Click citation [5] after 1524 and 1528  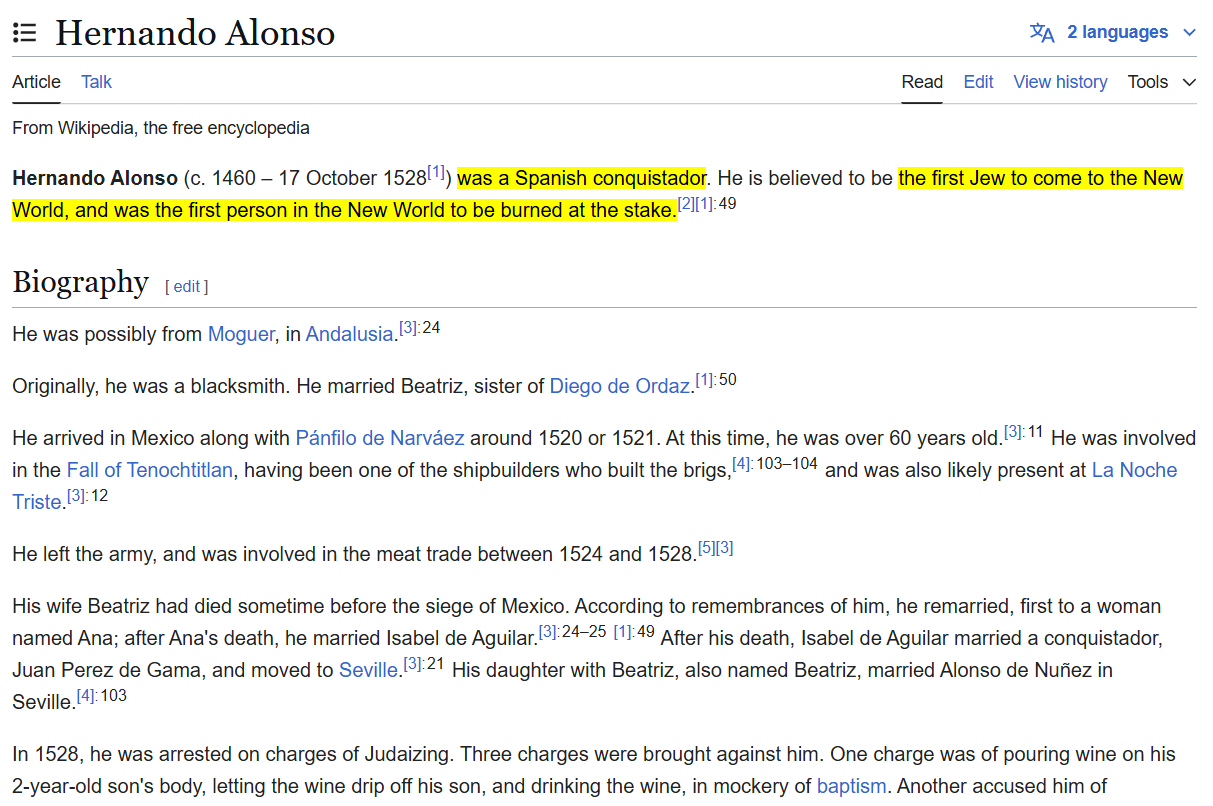tap(706, 548)
